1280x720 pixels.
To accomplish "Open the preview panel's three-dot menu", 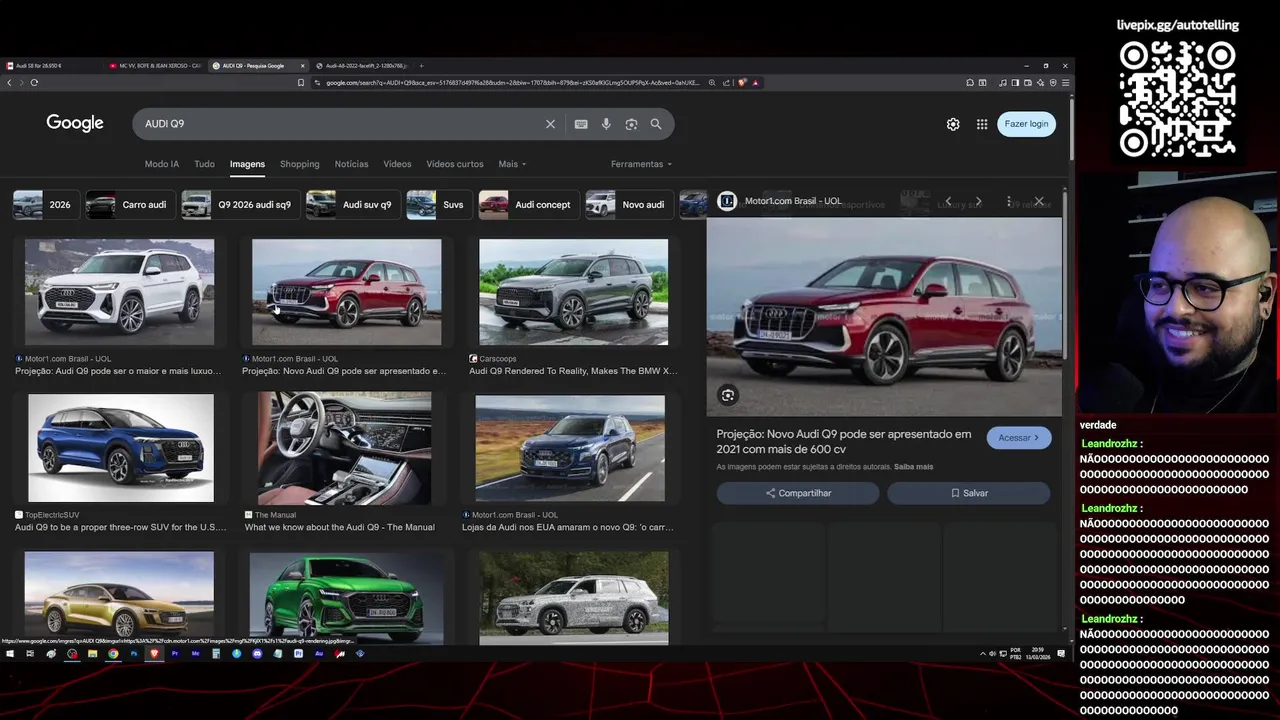I will coord(1009,202).
